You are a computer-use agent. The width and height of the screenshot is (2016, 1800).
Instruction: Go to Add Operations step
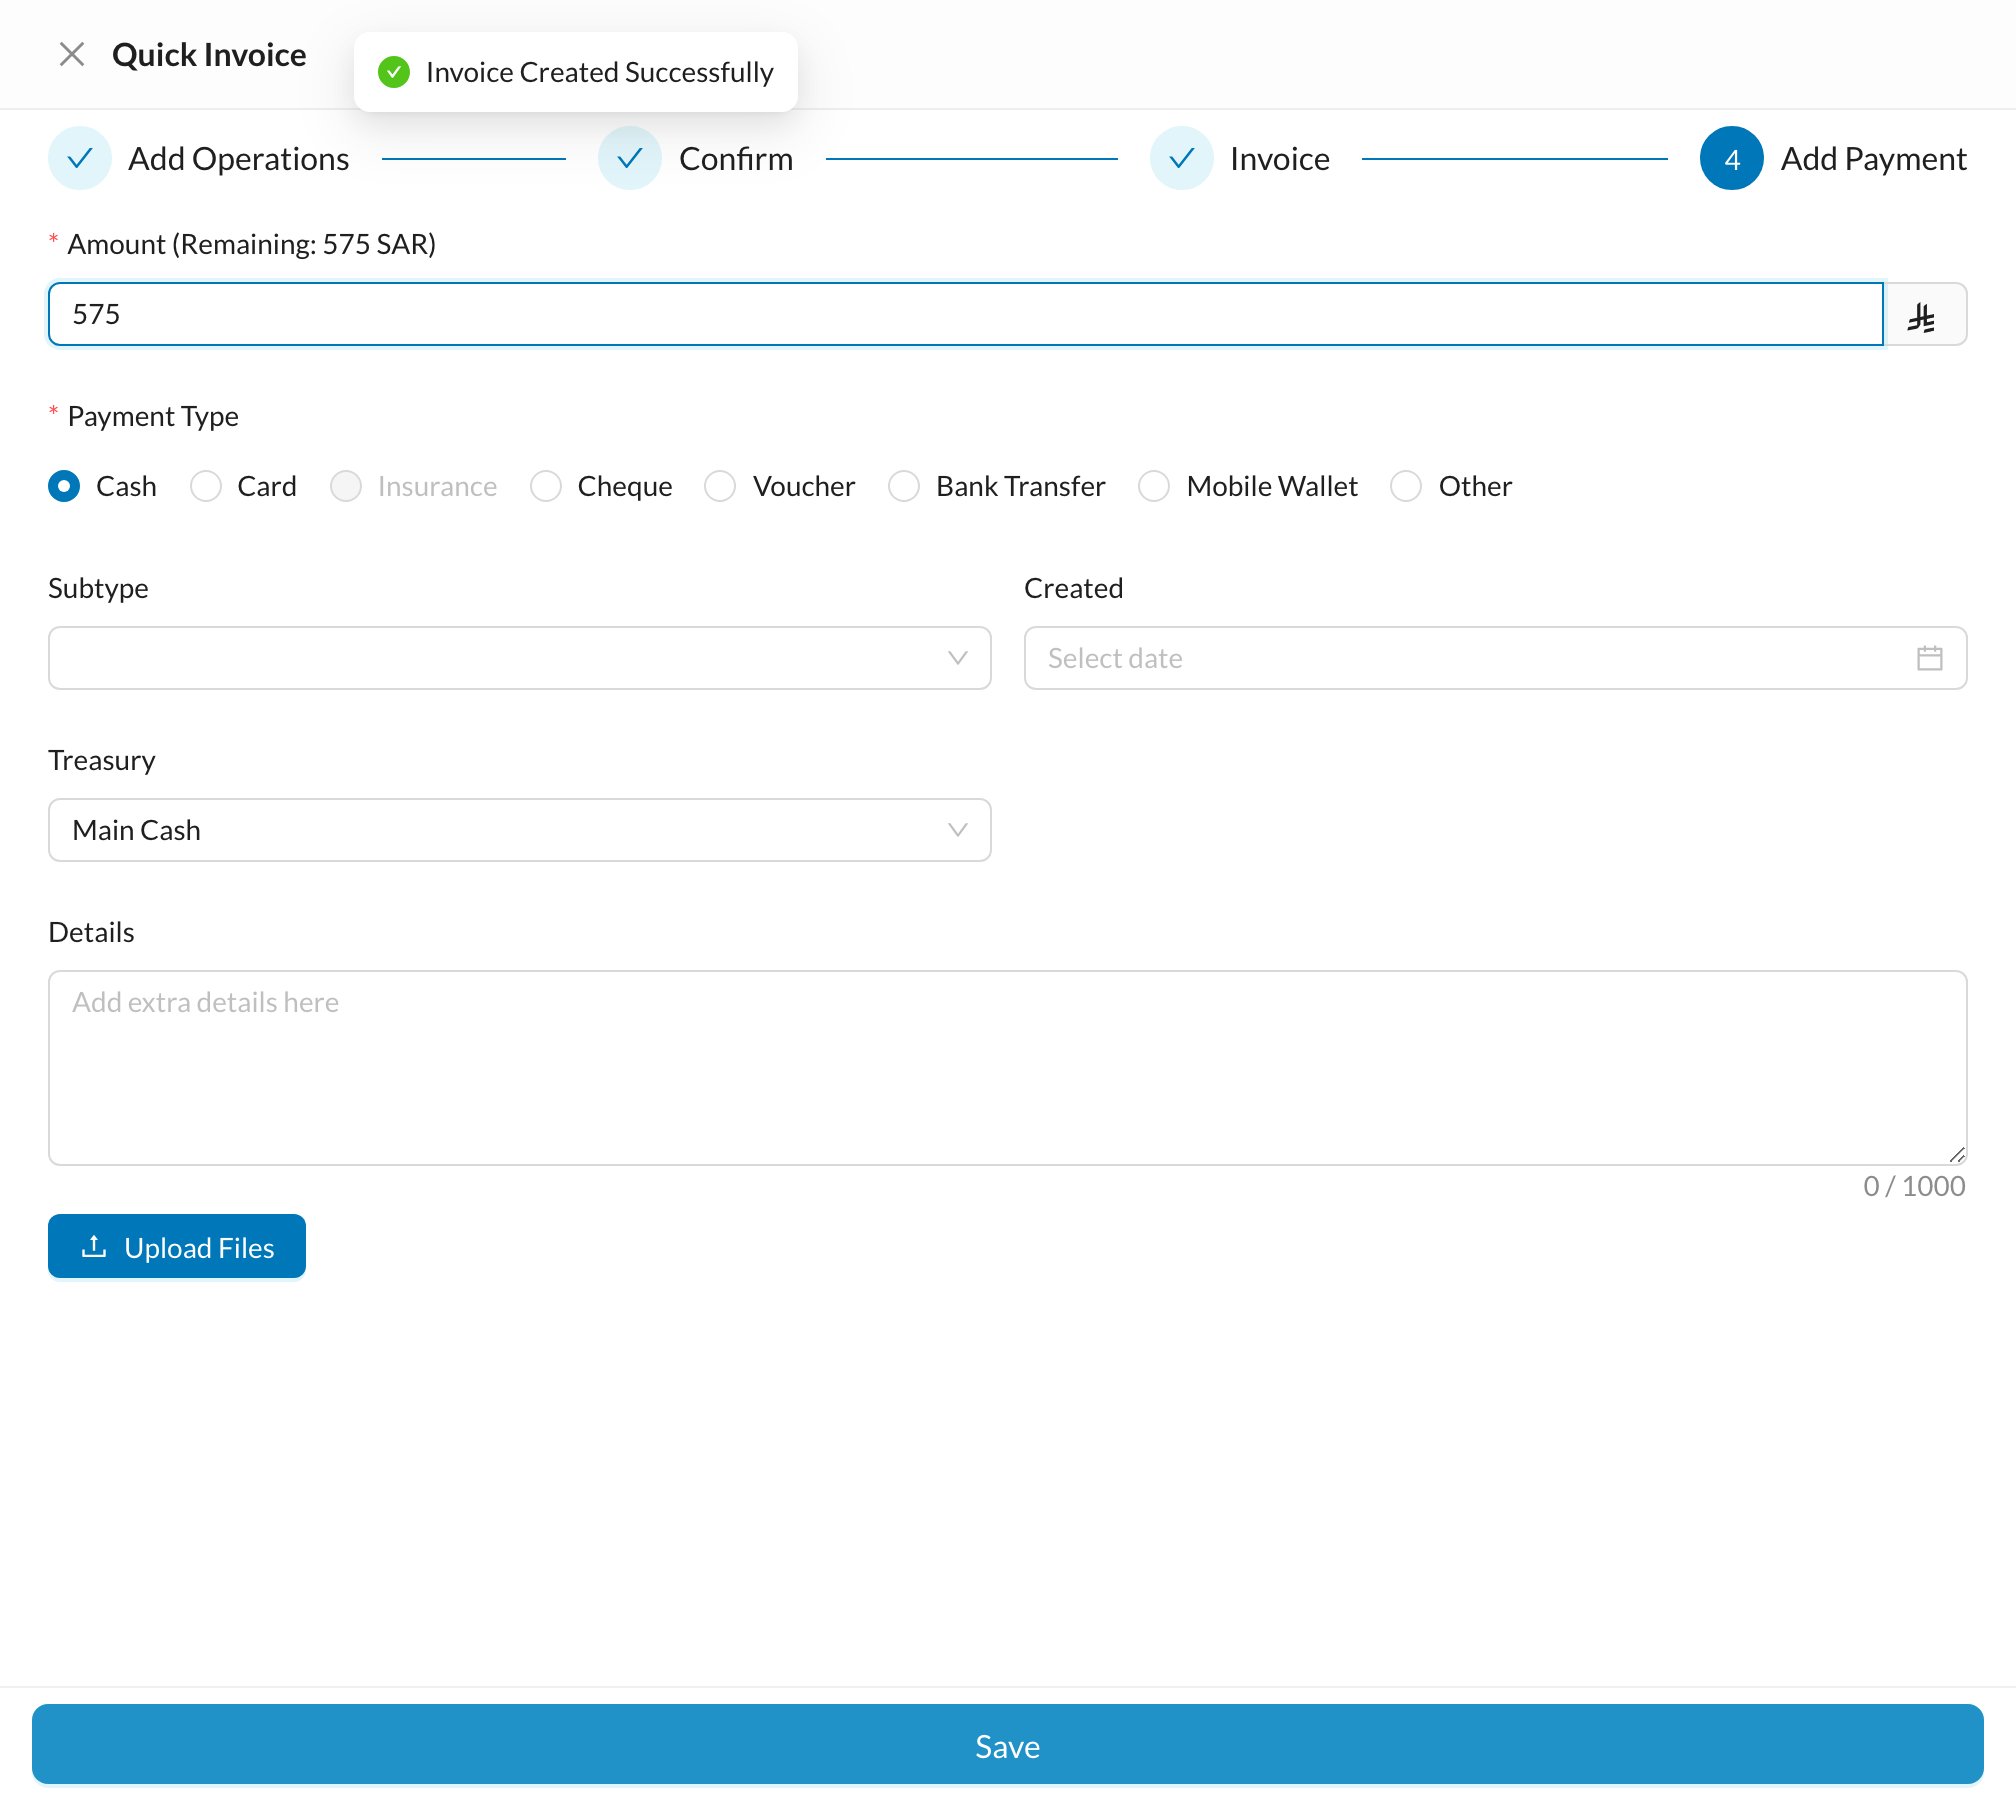239,158
